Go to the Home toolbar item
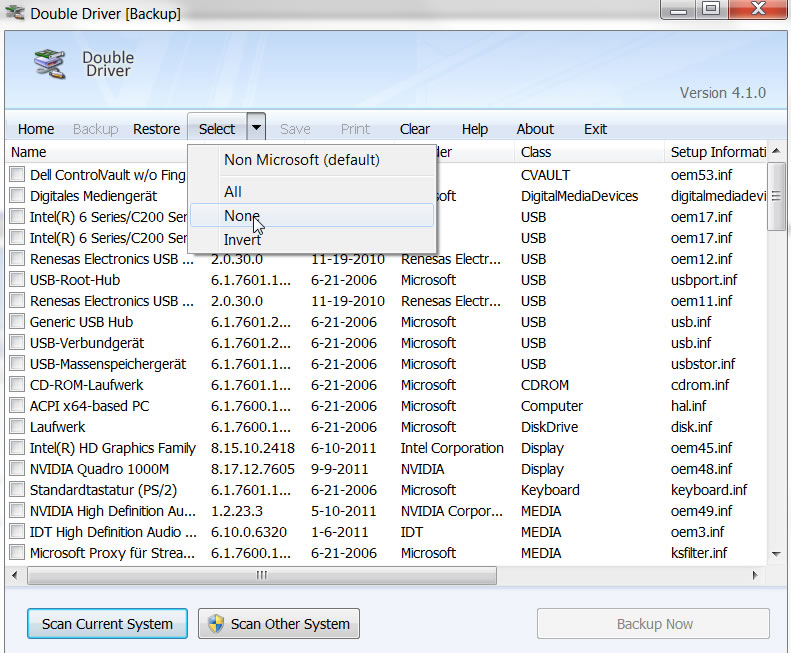This screenshot has width=791, height=653. pyautogui.click(x=36, y=129)
